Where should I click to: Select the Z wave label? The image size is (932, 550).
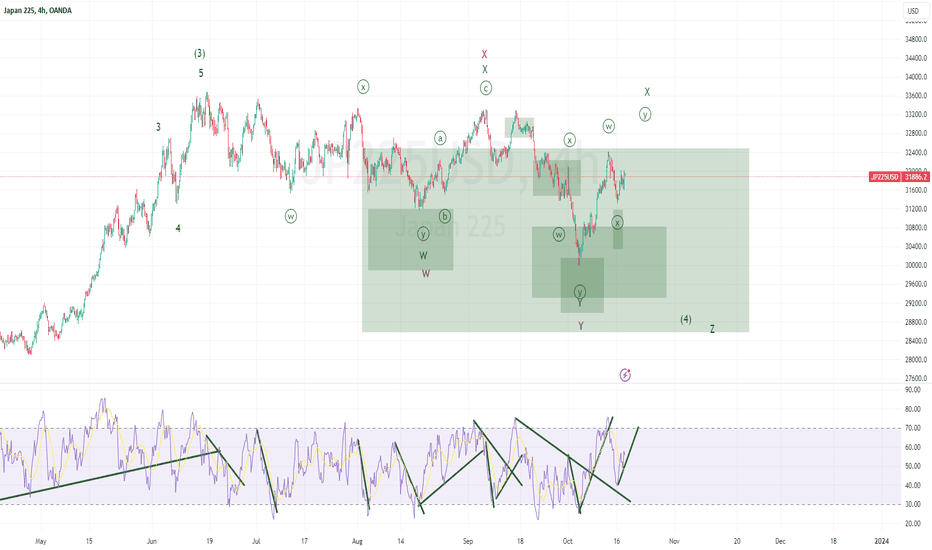point(712,329)
